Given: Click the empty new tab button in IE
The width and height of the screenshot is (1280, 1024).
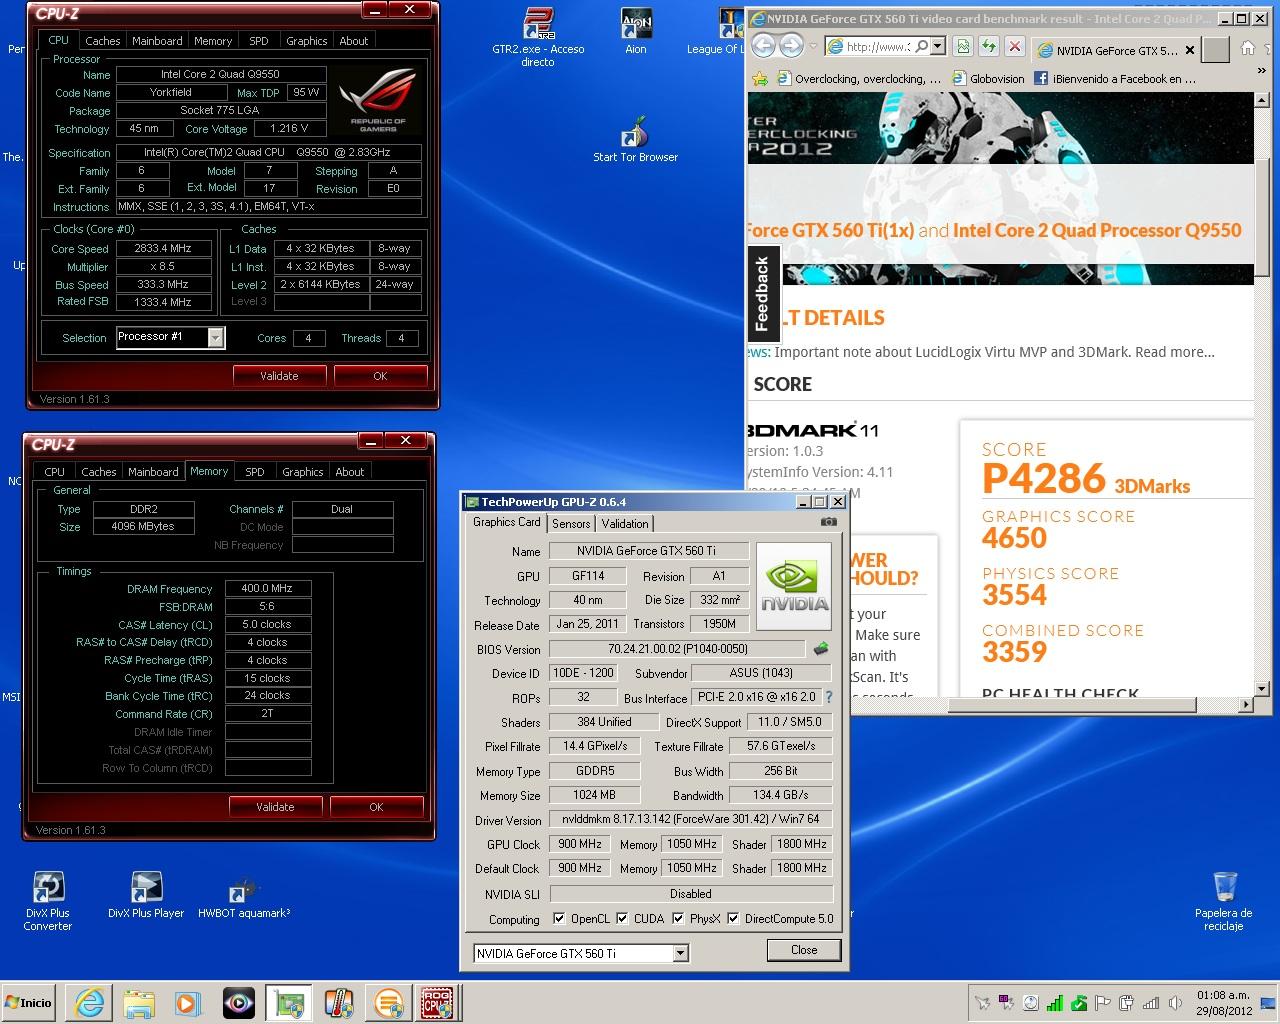Looking at the screenshot, I should [x=1215, y=49].
